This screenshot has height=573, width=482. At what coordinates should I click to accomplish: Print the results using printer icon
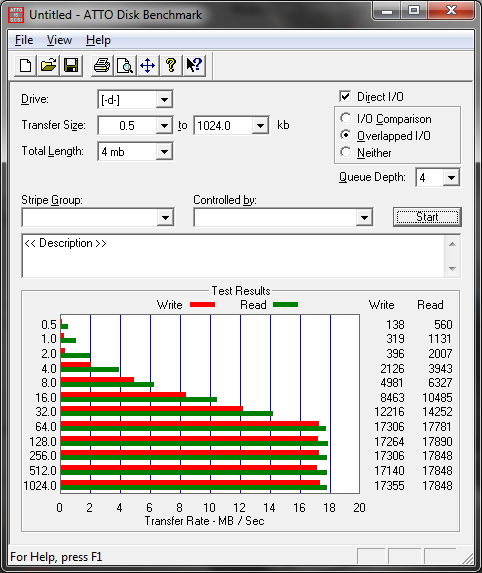coord(102,66)
